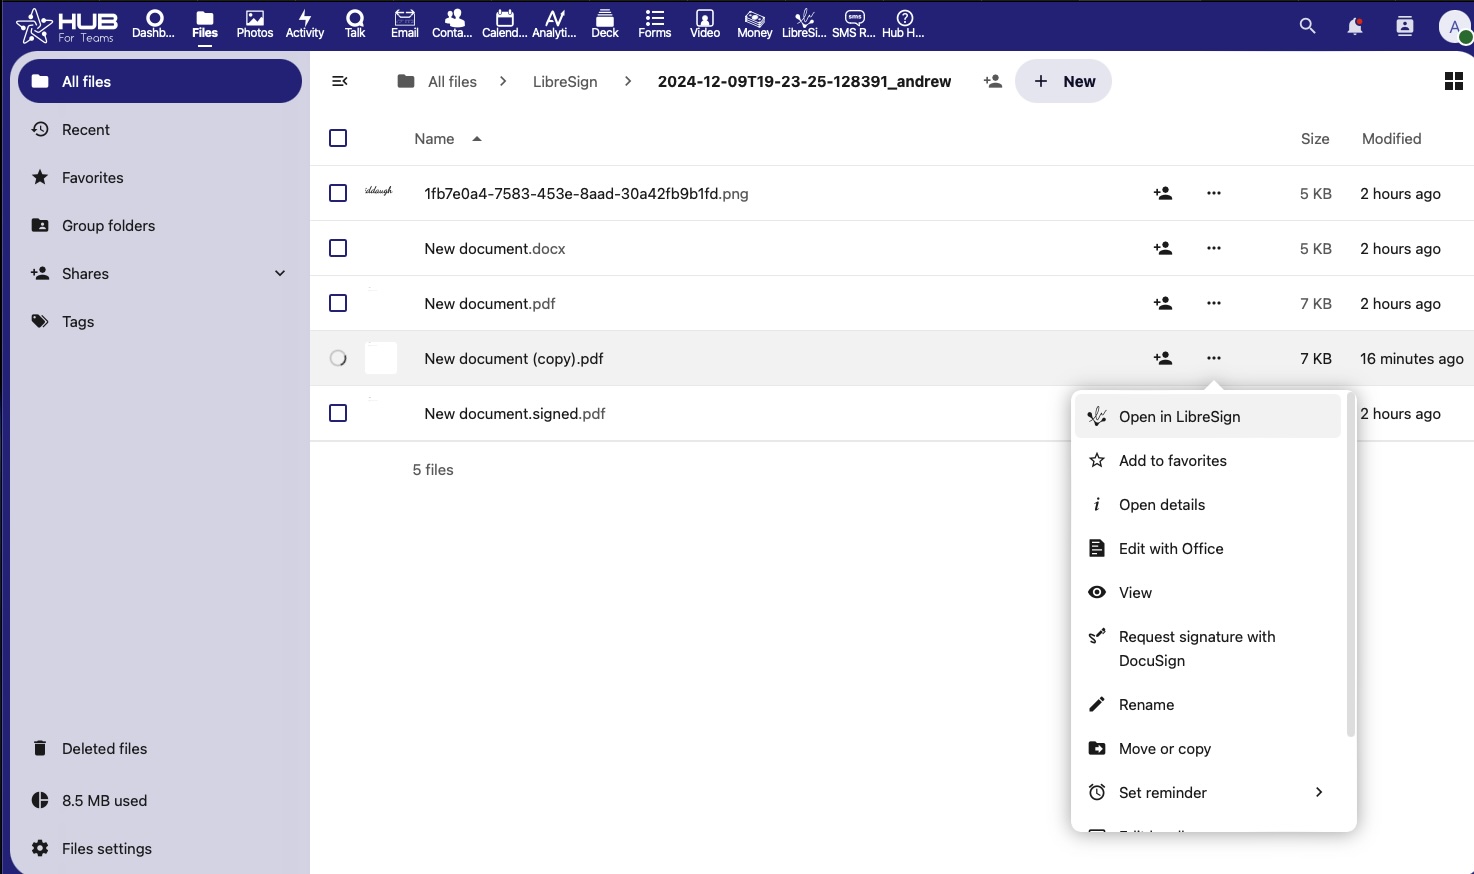Open the Deck app in top bar
Screen dimensions: 1474x874
pyautogui.click(x=605, y=24)
